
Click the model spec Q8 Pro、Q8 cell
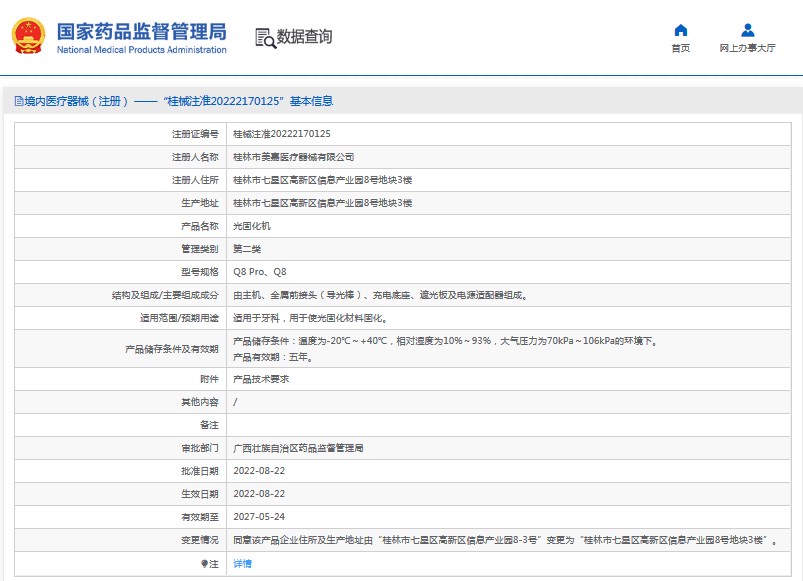[x=259, y=272]
